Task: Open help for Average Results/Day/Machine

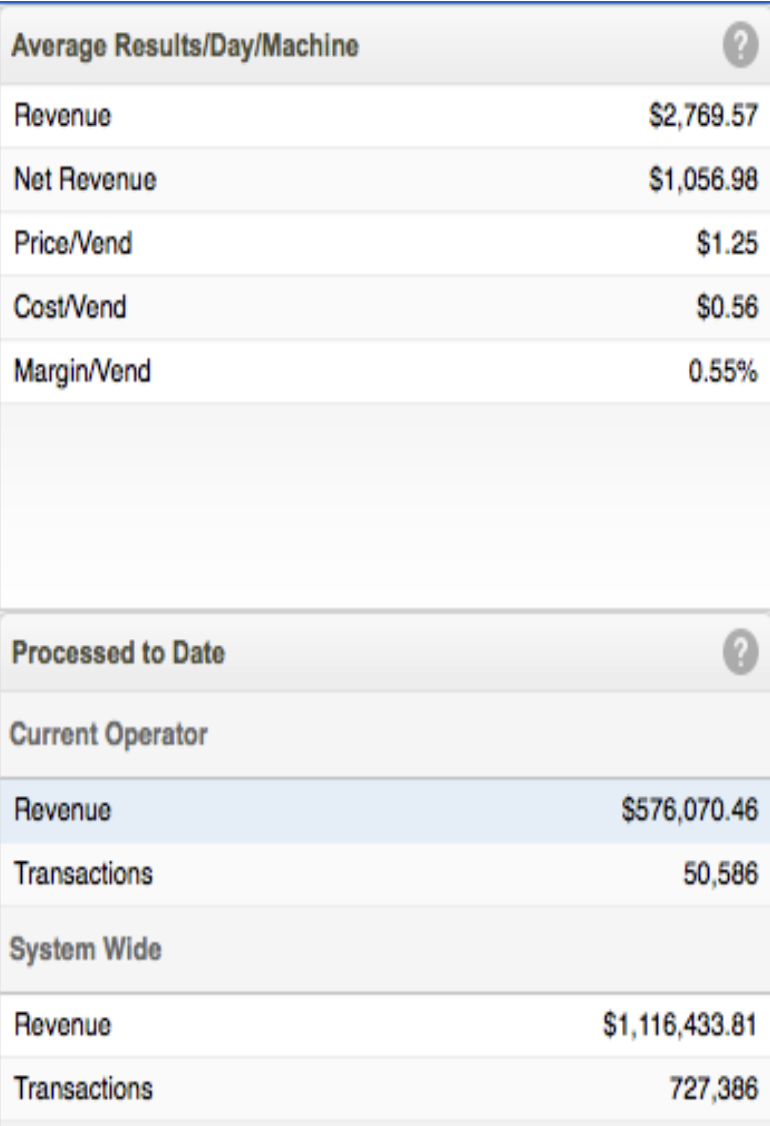Action: click(x=740, y=45)
